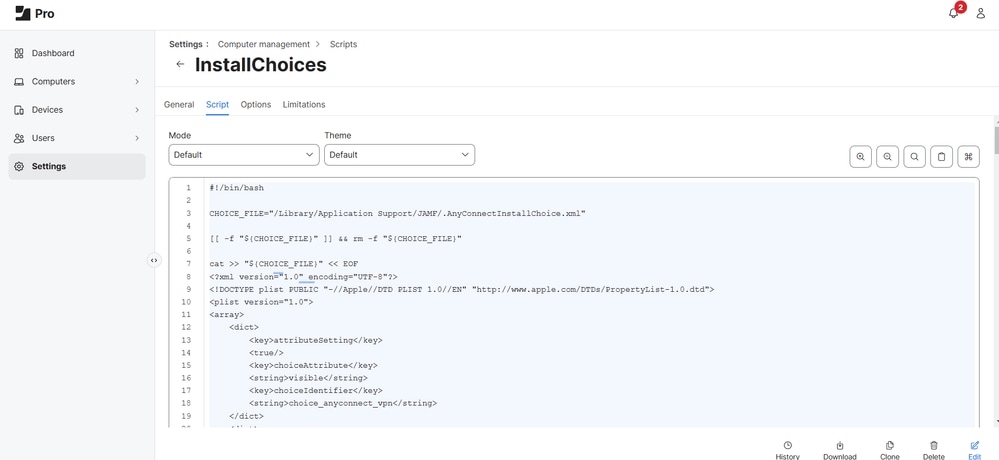The image size is (999, 460).
Task: Open the Mode dropdown
Action: (x=244, y=155)
